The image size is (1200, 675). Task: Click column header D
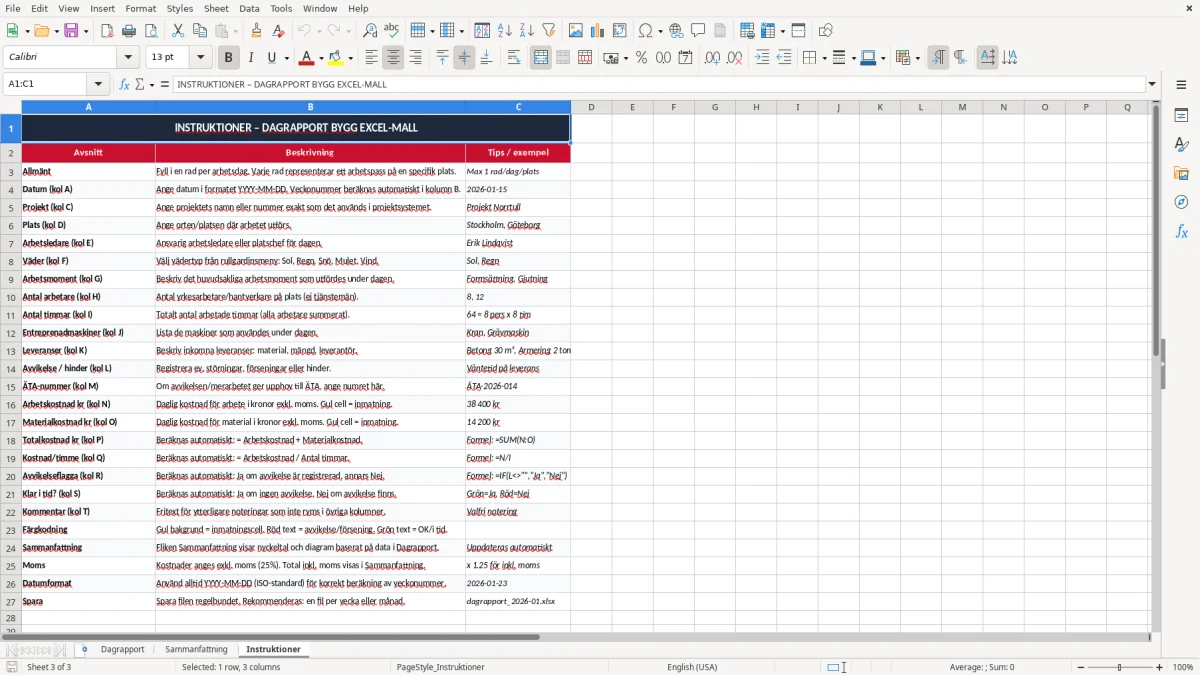pyautogui.click(x=591, y=107)
